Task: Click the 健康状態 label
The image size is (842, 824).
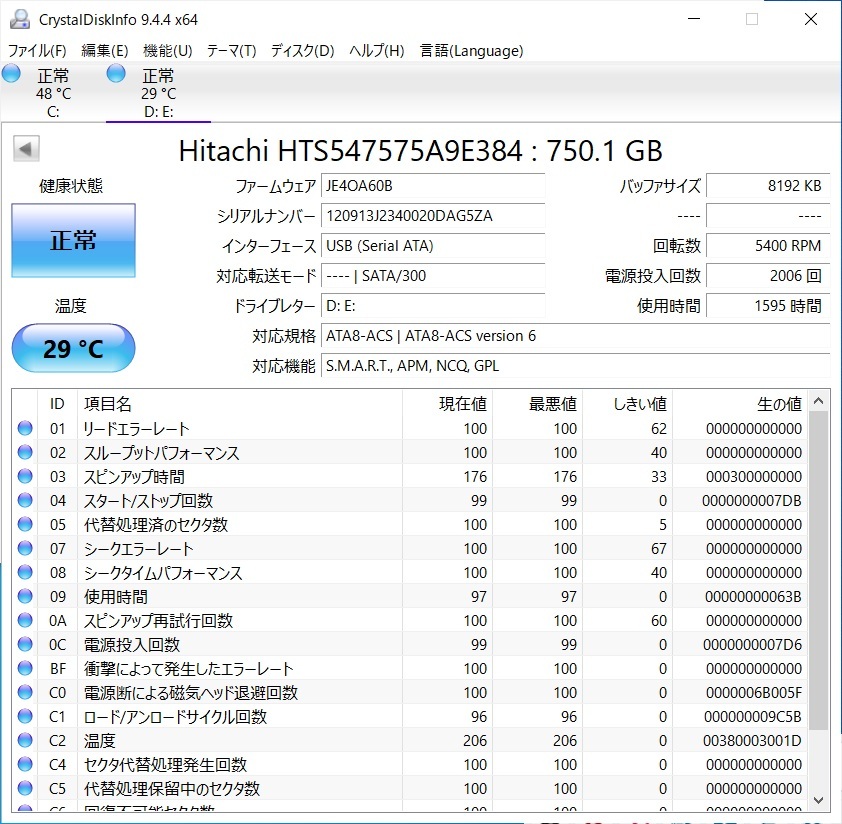Action: pyautogui.click(x=71, y=186)
